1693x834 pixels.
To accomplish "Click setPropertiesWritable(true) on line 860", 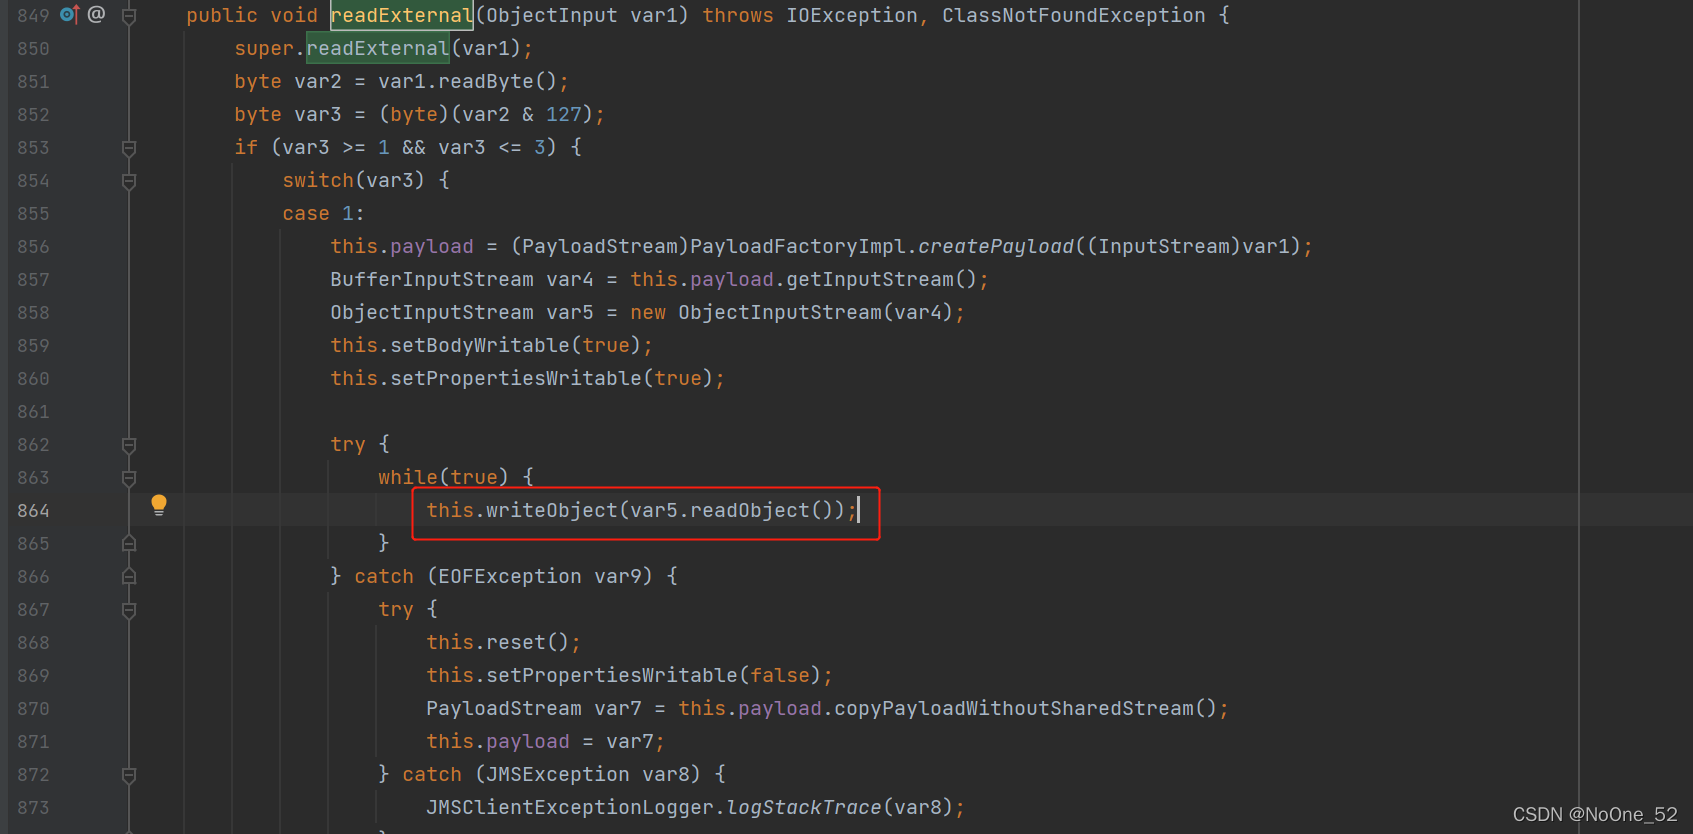I will coord(551,378).
